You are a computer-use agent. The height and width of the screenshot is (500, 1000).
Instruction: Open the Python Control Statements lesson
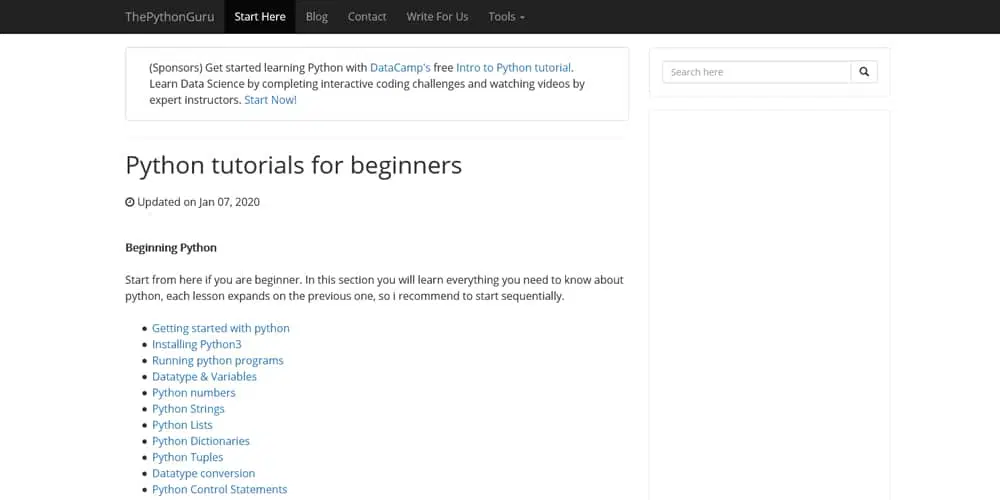point(219,489)
